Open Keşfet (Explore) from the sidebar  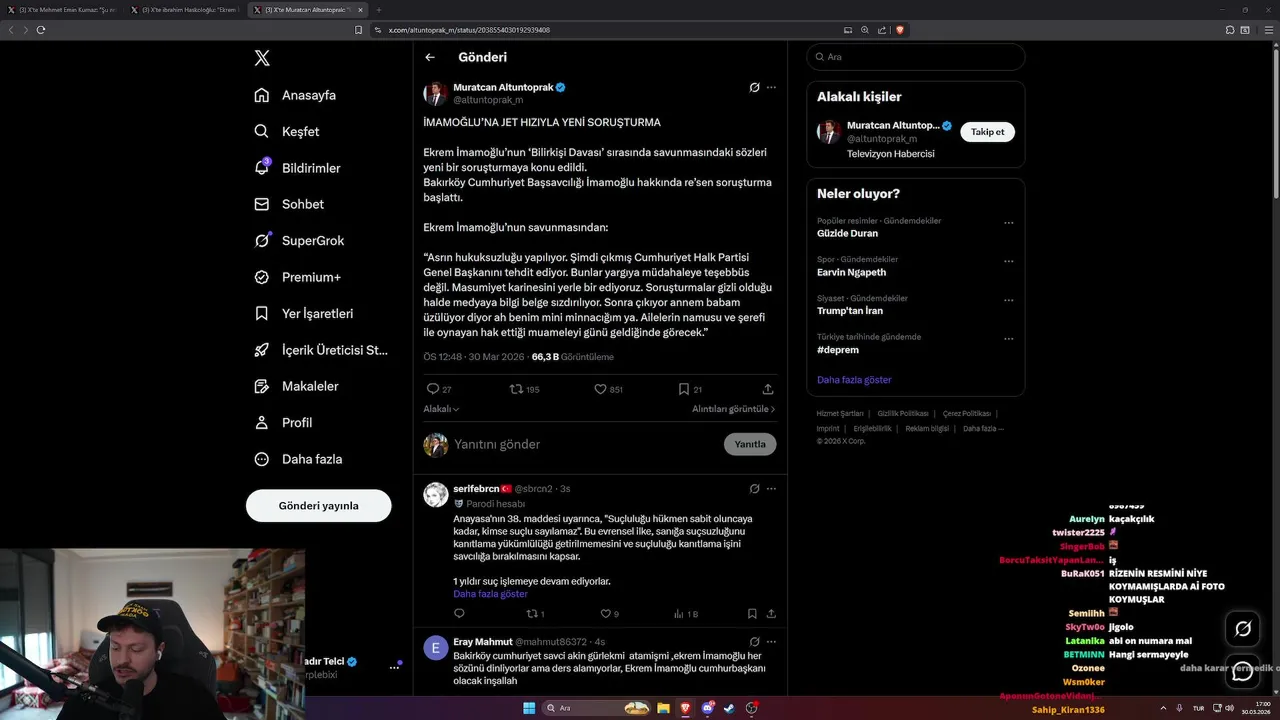[x=286, y=131]
